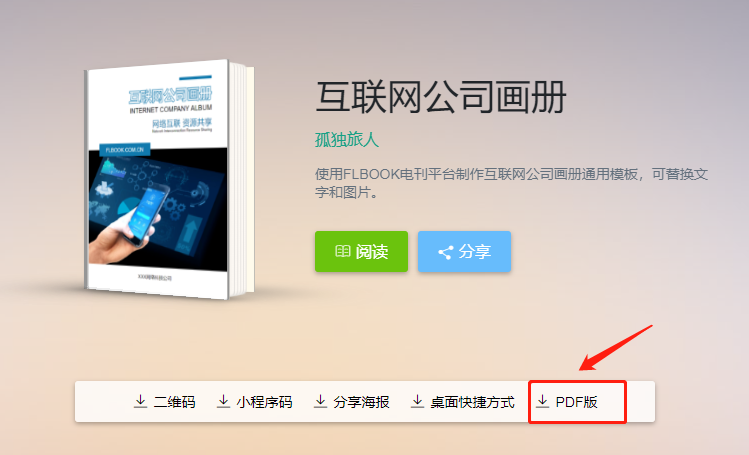749x455 pixels.
Task: Download the 二维码 QR code
Action: click(x=165, y=402)
